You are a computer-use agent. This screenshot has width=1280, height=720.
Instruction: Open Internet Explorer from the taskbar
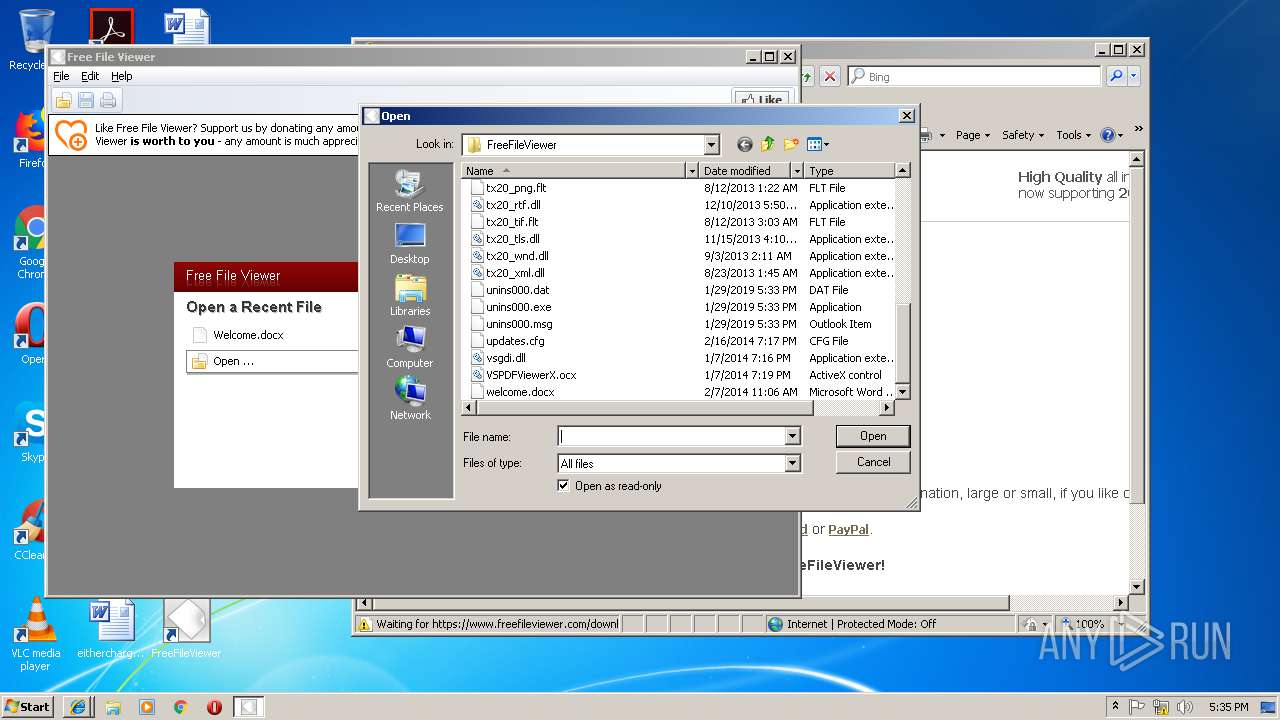(x=79, y=707)
